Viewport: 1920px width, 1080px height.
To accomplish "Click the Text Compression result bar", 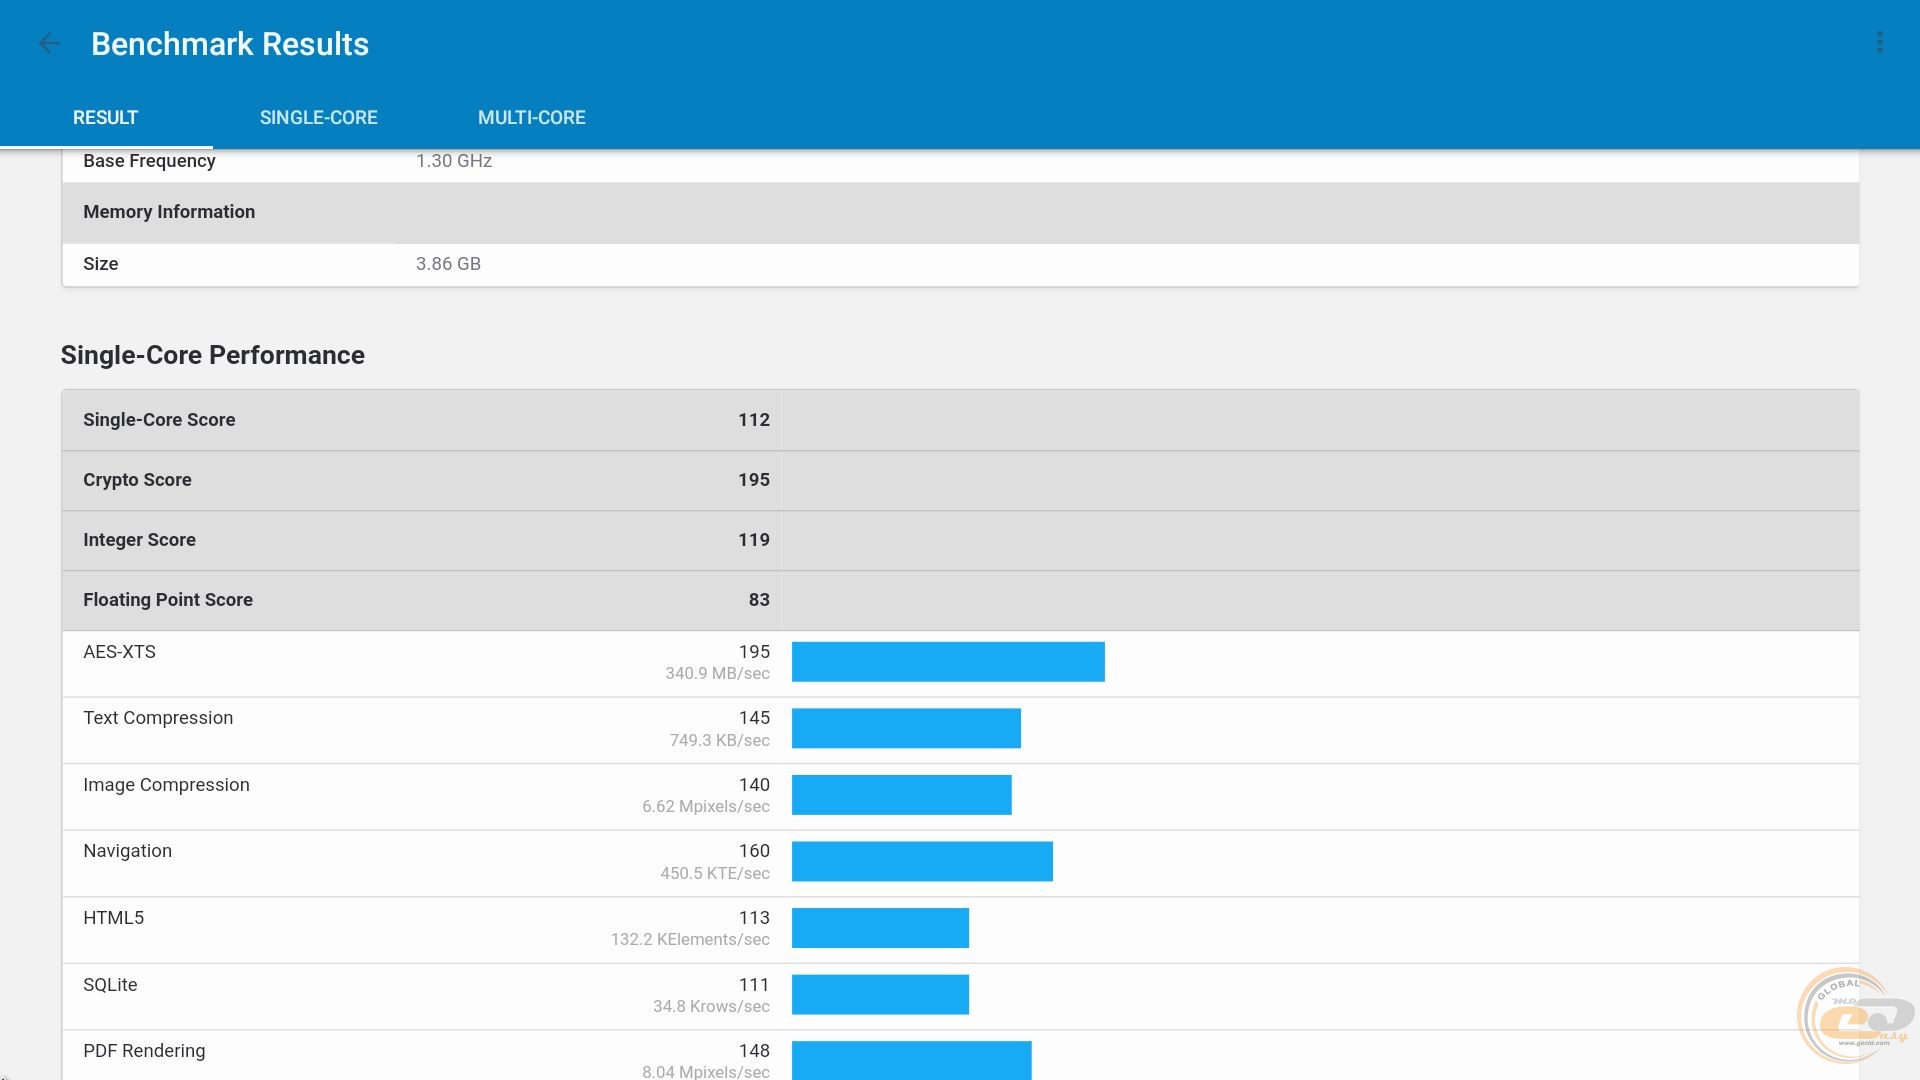I will click(905, 728).
